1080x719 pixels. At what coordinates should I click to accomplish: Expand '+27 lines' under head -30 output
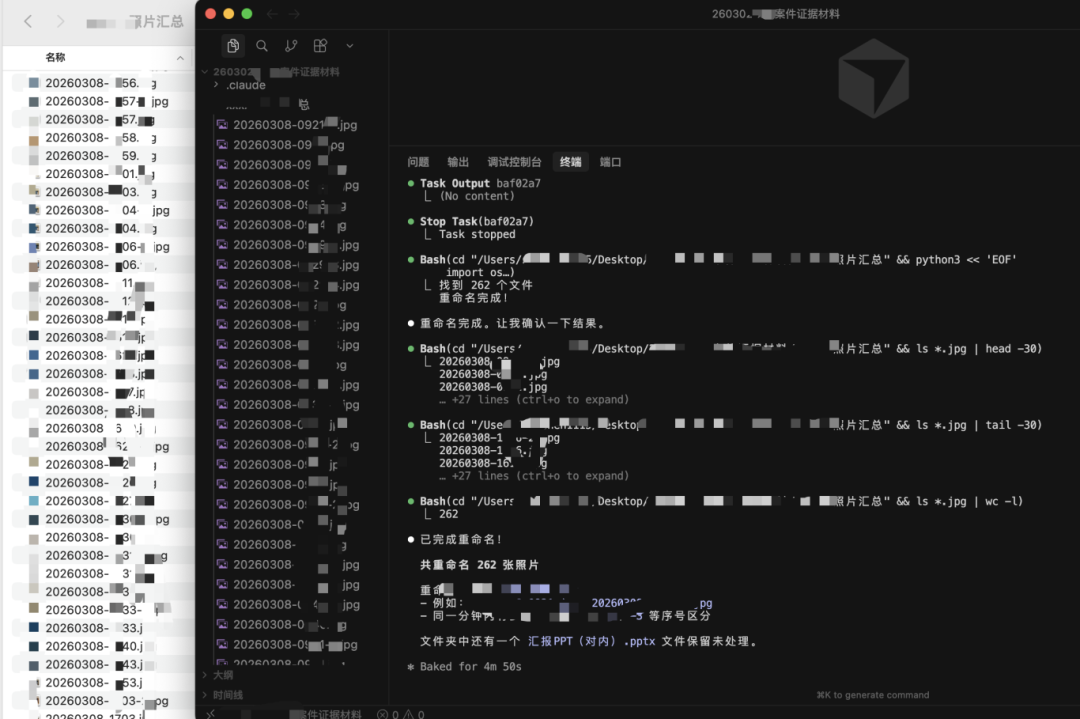[x=534, y=399]
